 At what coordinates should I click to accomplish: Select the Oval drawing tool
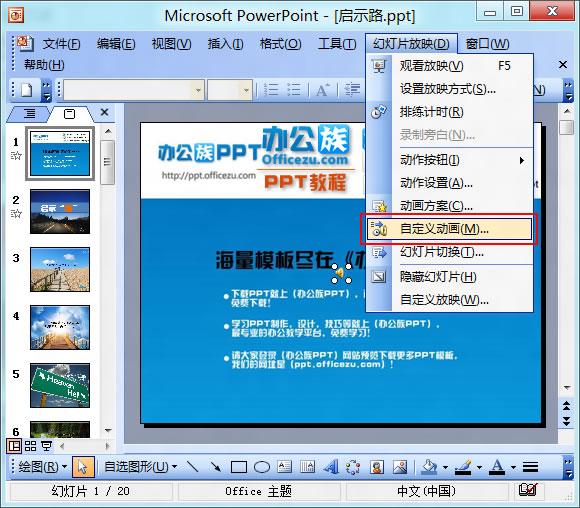262,467
